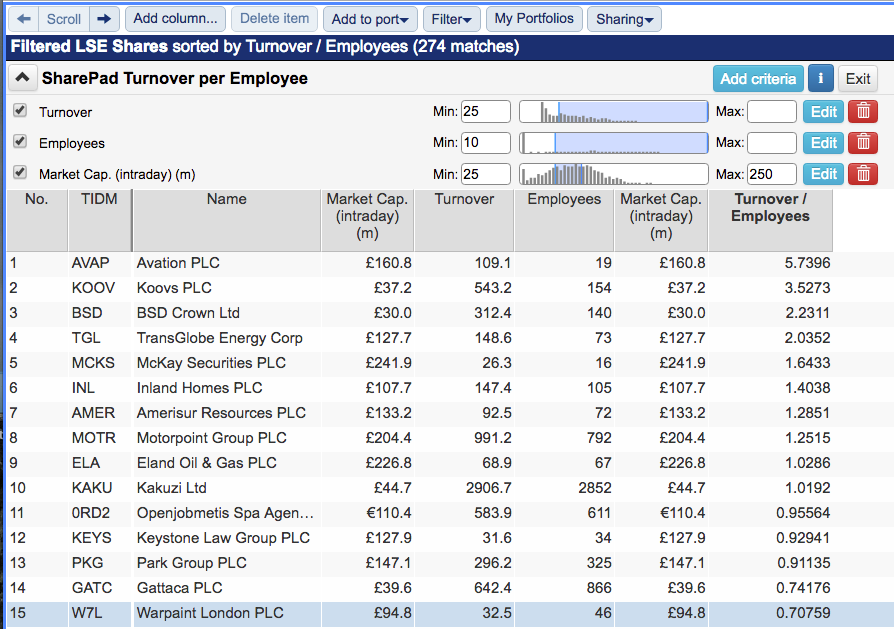Select the Inland Homes PLC row name
The image size is (894, 629).
200,388
